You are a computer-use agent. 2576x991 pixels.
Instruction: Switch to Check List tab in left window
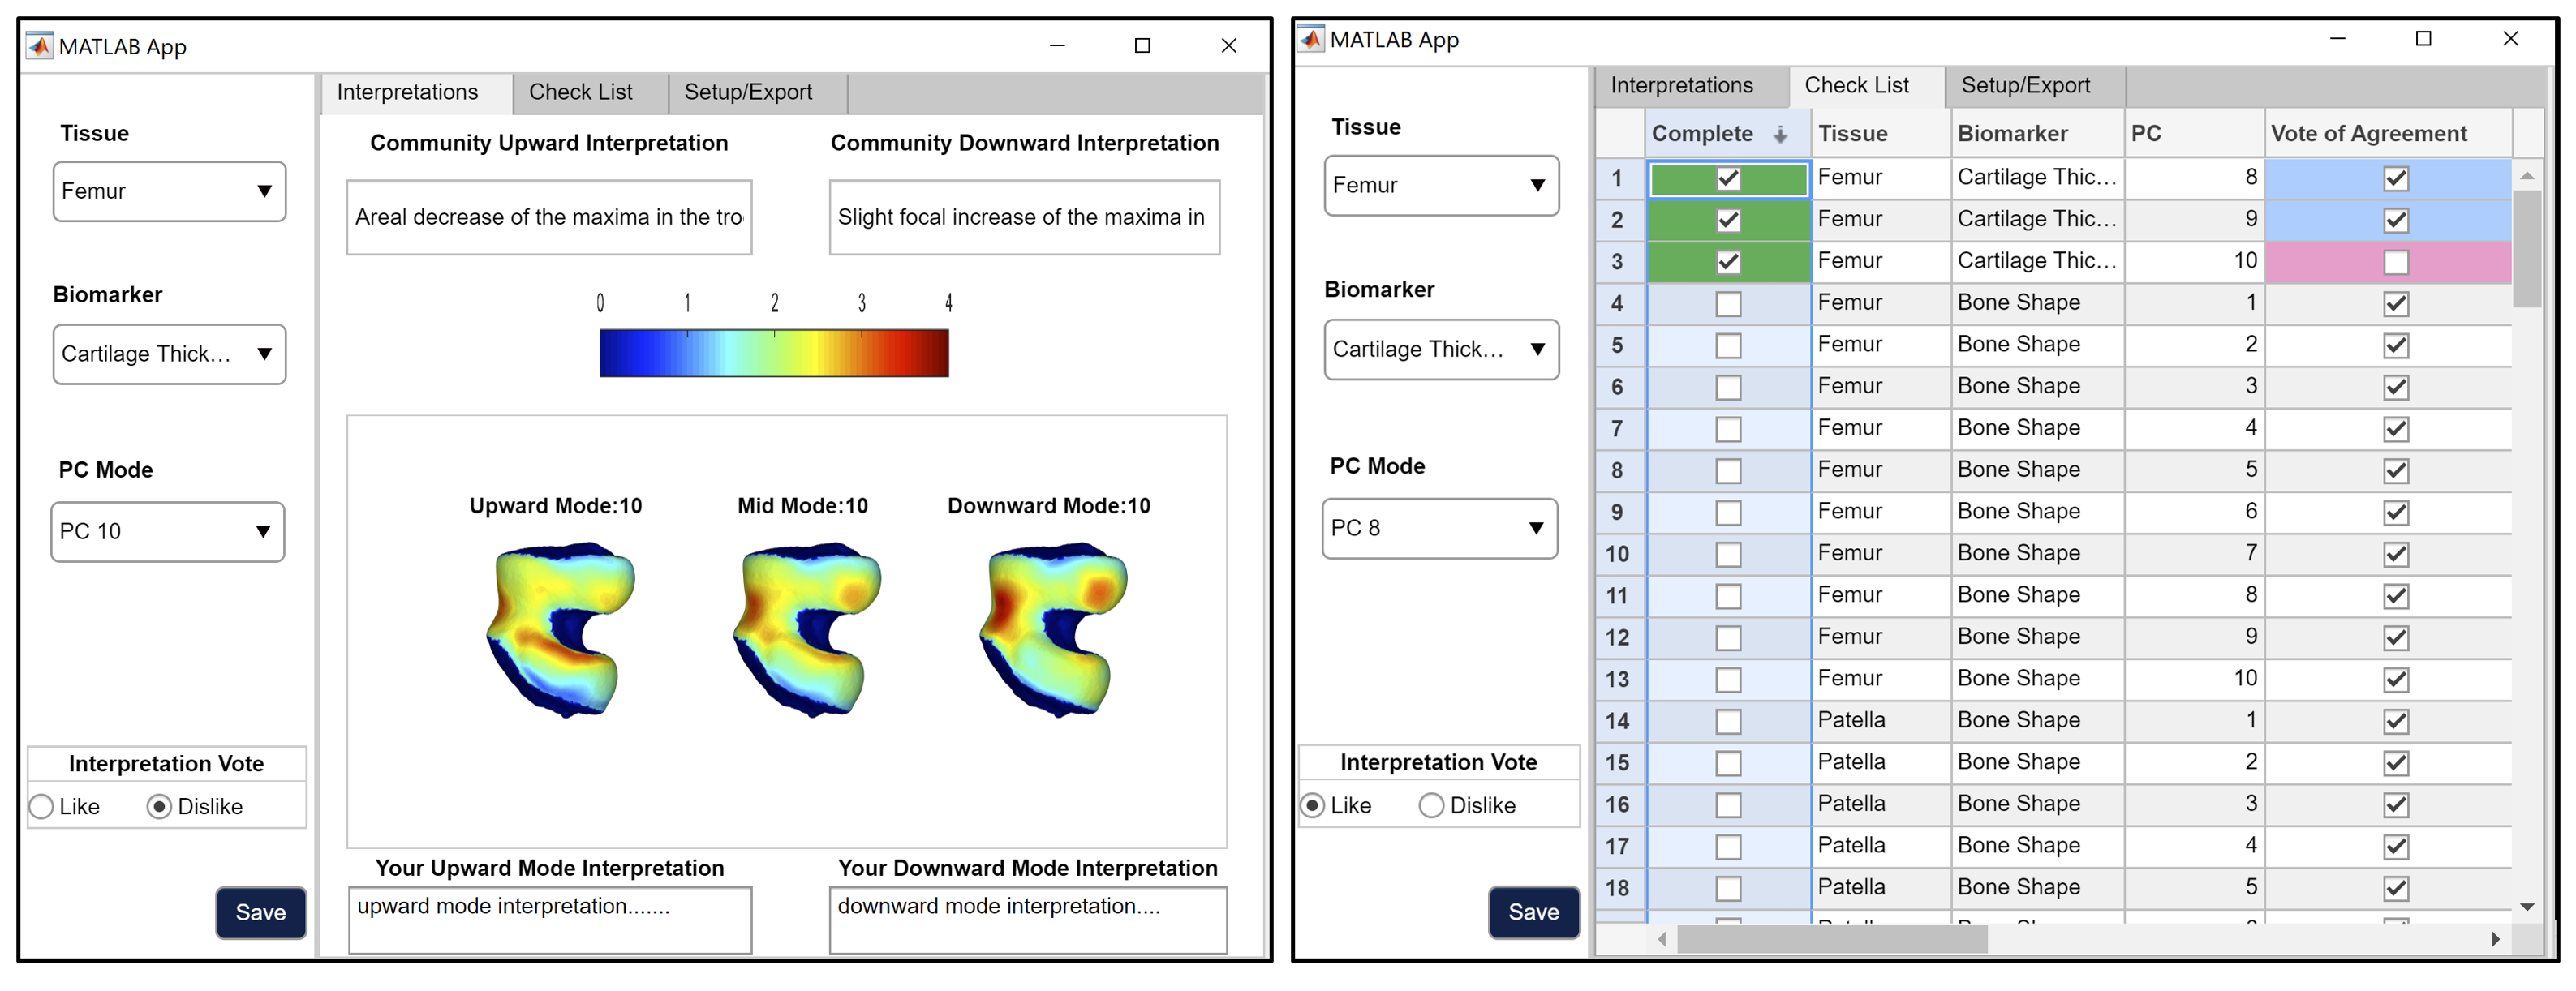coord(580,92)
